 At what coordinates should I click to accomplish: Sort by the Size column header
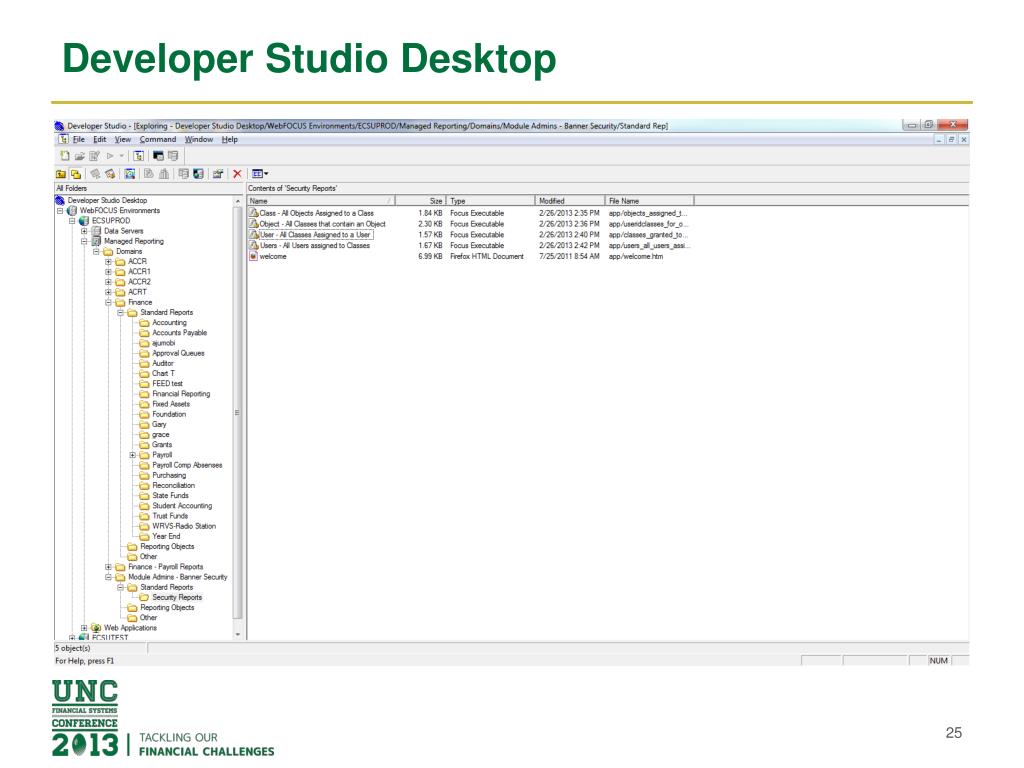pyautogui.click(x=421, y=201)
